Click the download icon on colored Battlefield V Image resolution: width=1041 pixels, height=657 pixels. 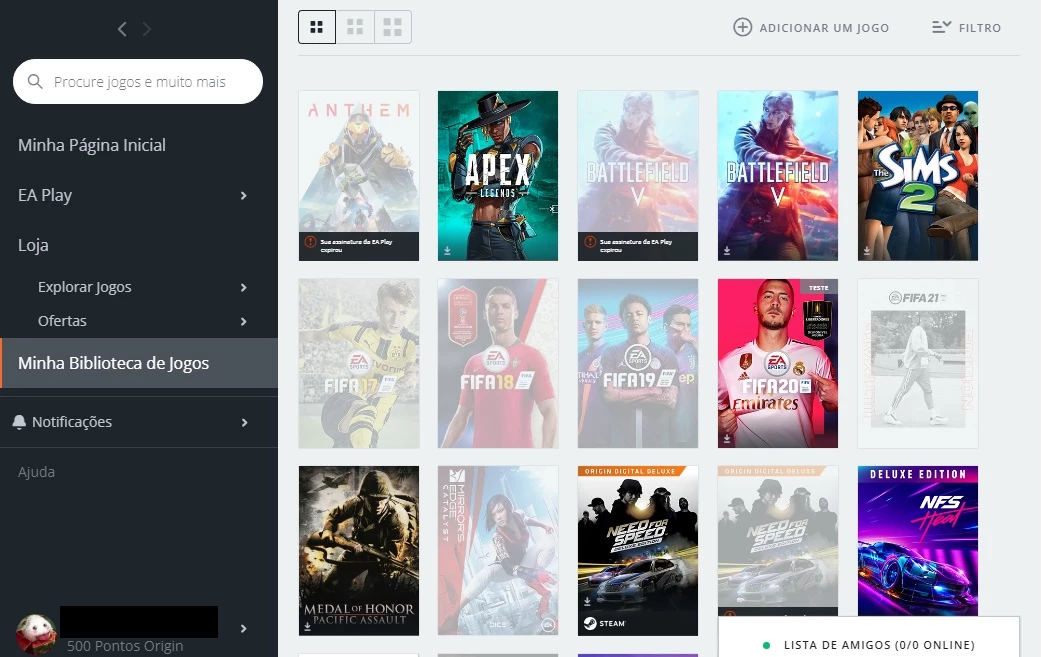click(x=727, y=251)
